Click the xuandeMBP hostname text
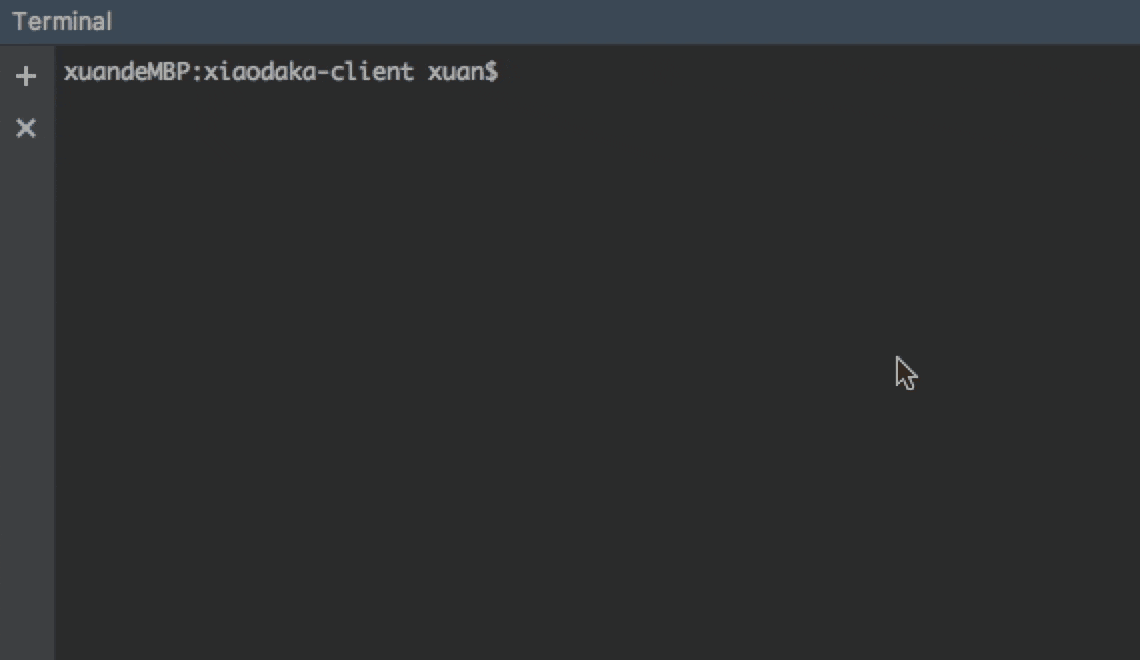 127,72
